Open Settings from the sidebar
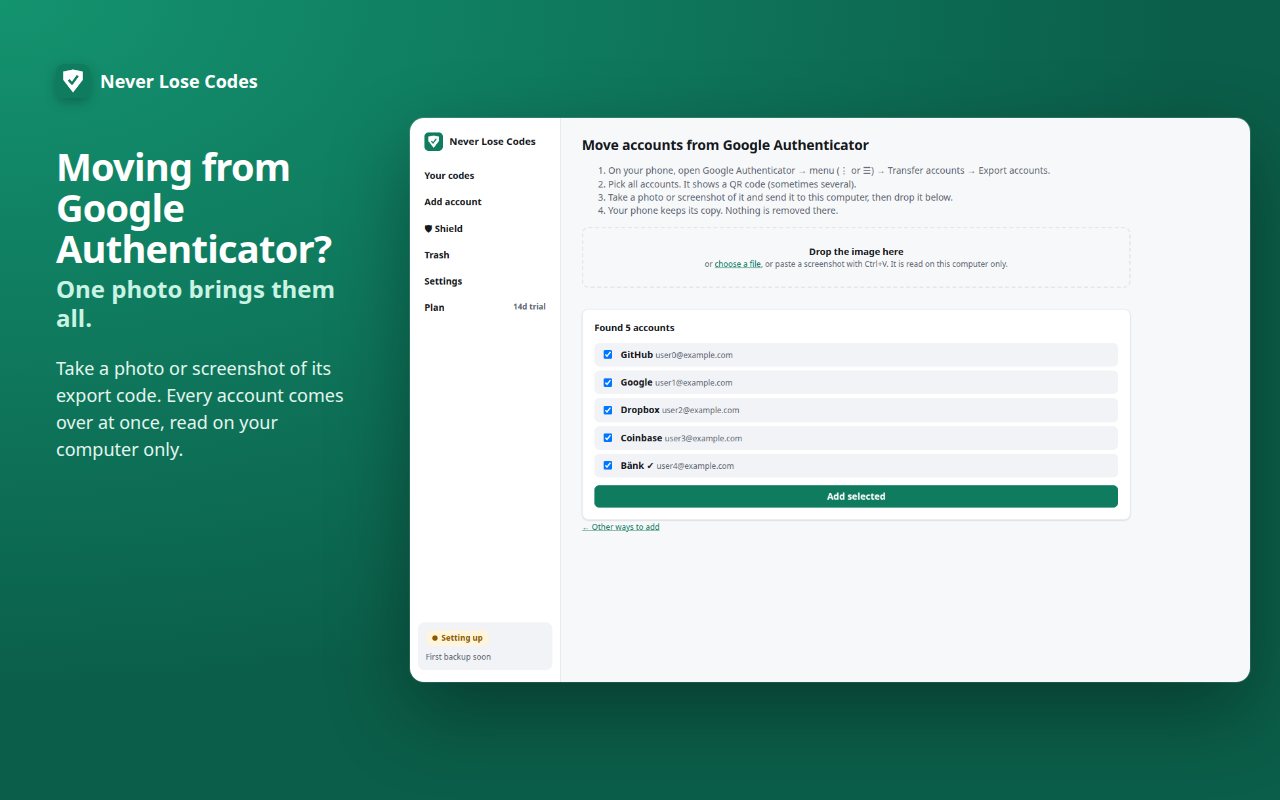 443,282
